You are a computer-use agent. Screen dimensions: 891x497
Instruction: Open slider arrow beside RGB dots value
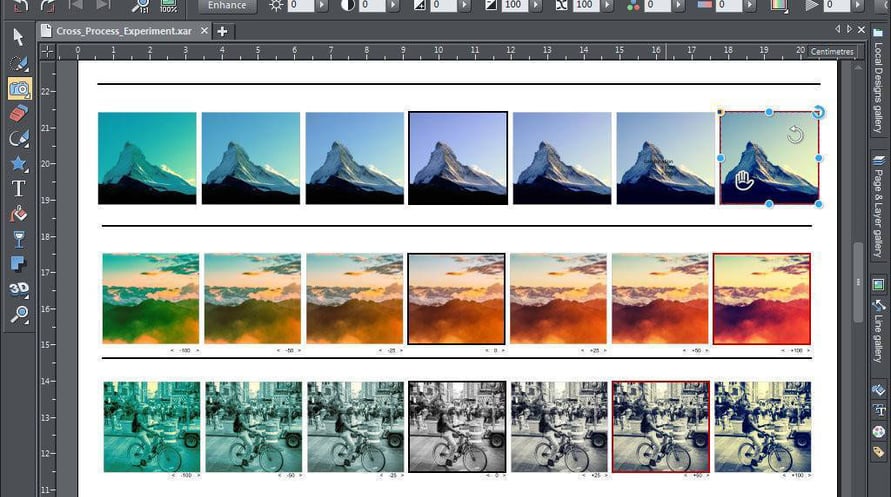[x=679, y=6]
